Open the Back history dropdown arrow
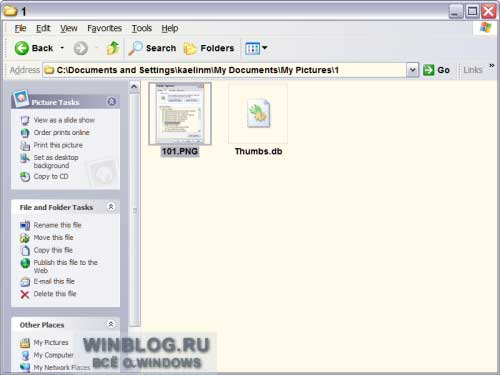The width and height of the screenshot is (500, 375). click(x=62, y=48)
